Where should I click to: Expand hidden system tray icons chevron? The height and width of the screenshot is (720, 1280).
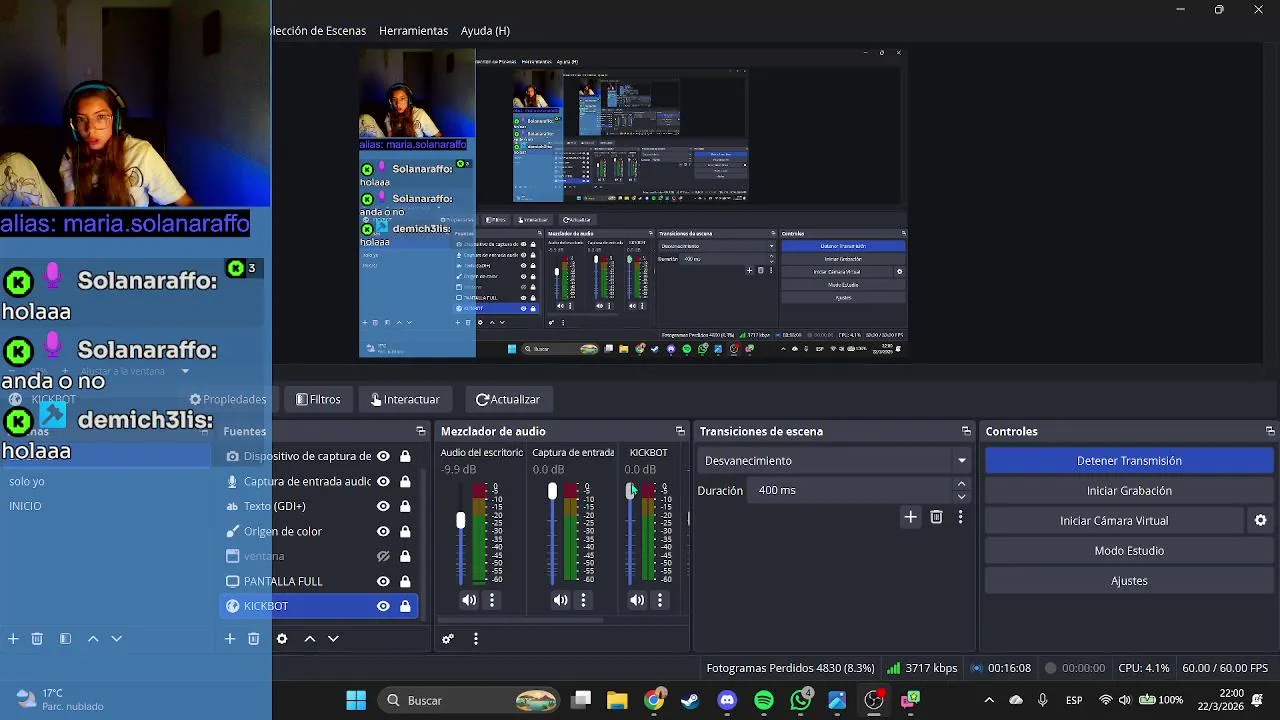point(989,700)
